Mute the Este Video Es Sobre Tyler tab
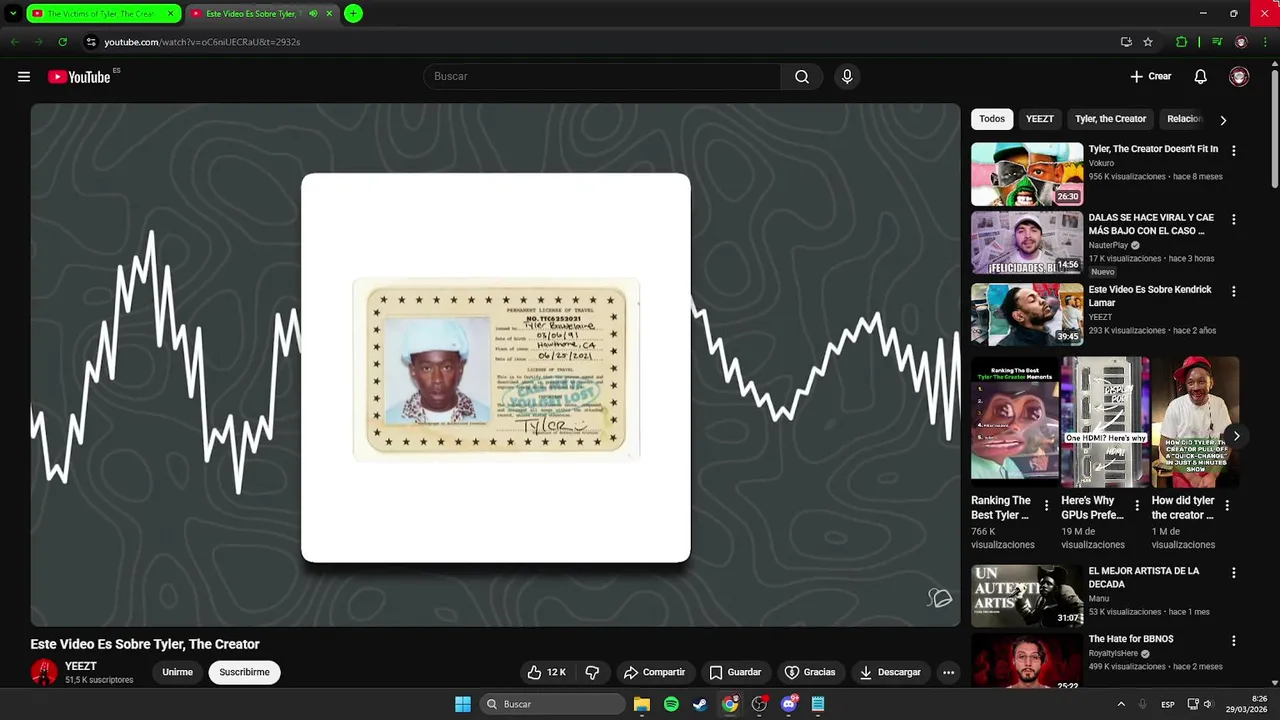1280x720 pixels. [x=313, y=14]
